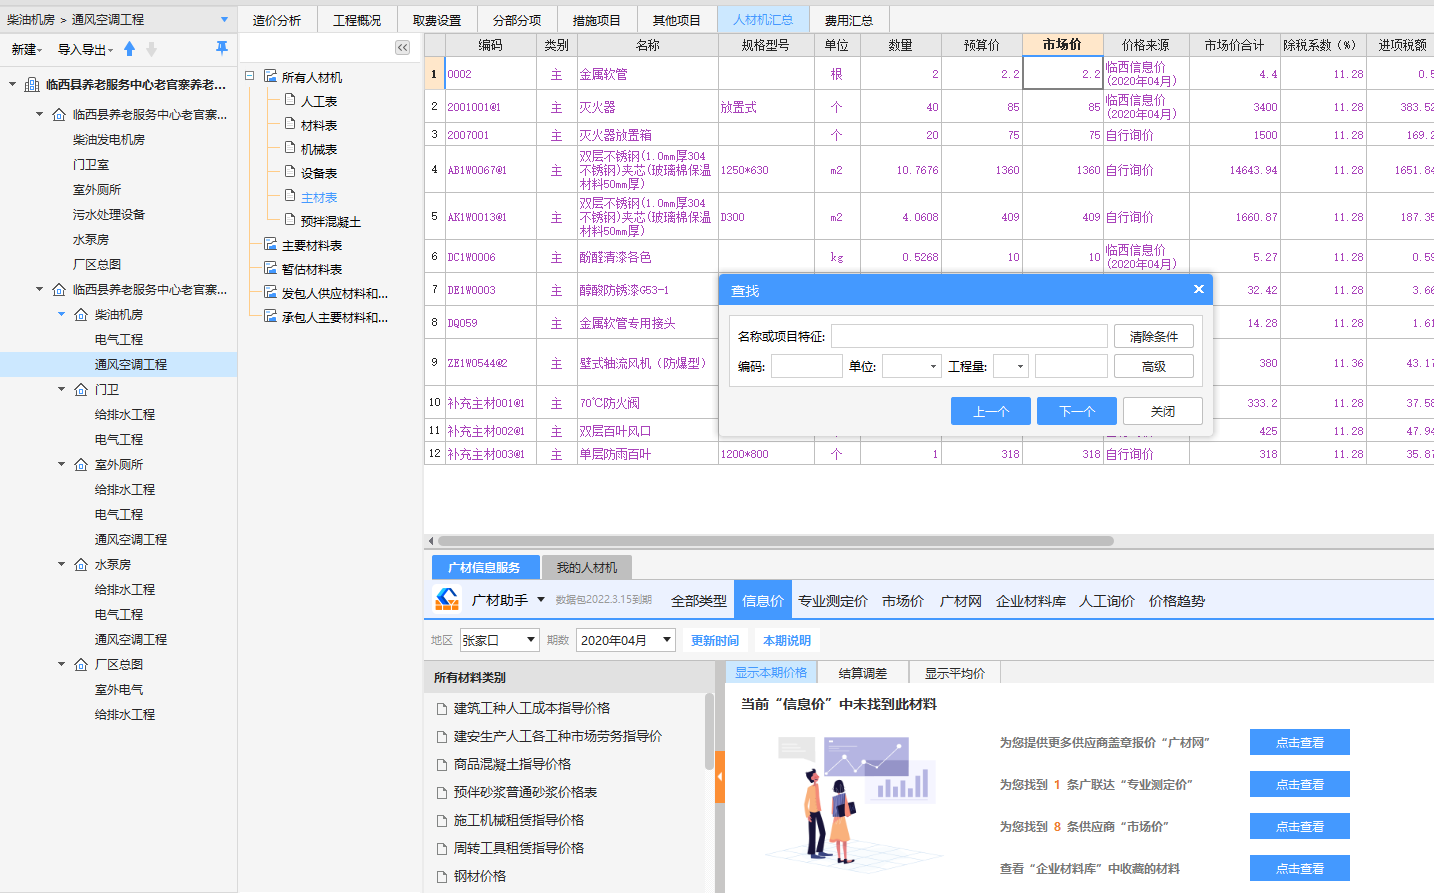Open the project path dropdown at the top left

(224, 20)
